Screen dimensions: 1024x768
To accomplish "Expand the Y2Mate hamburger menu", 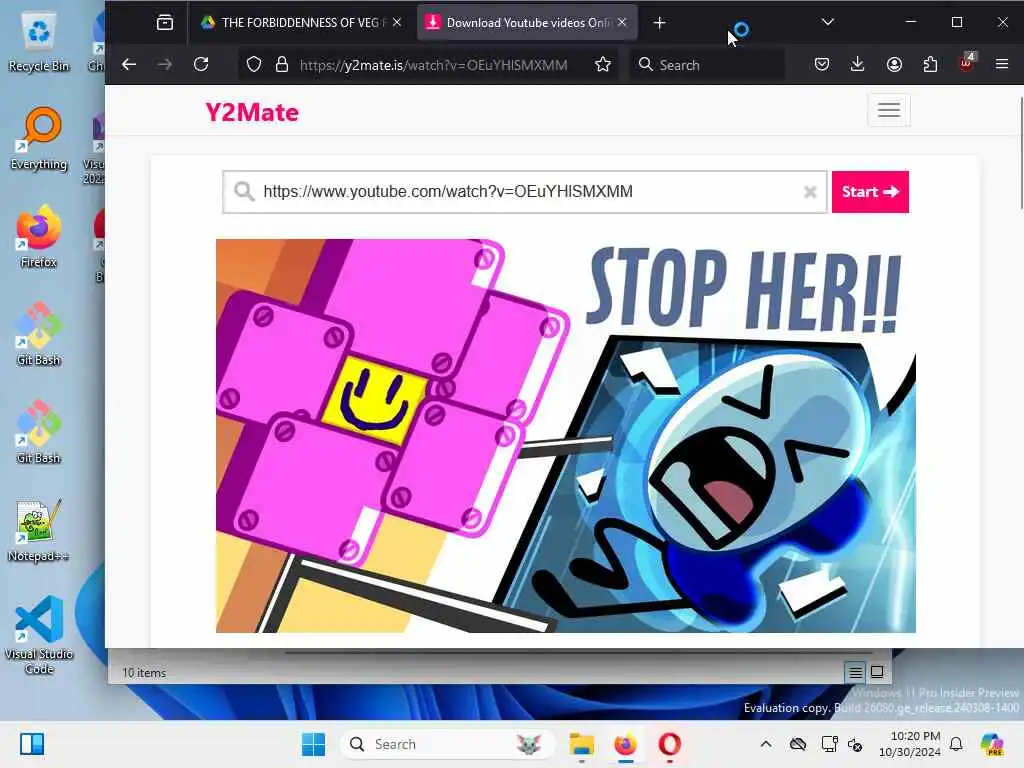I will (888, 110).
